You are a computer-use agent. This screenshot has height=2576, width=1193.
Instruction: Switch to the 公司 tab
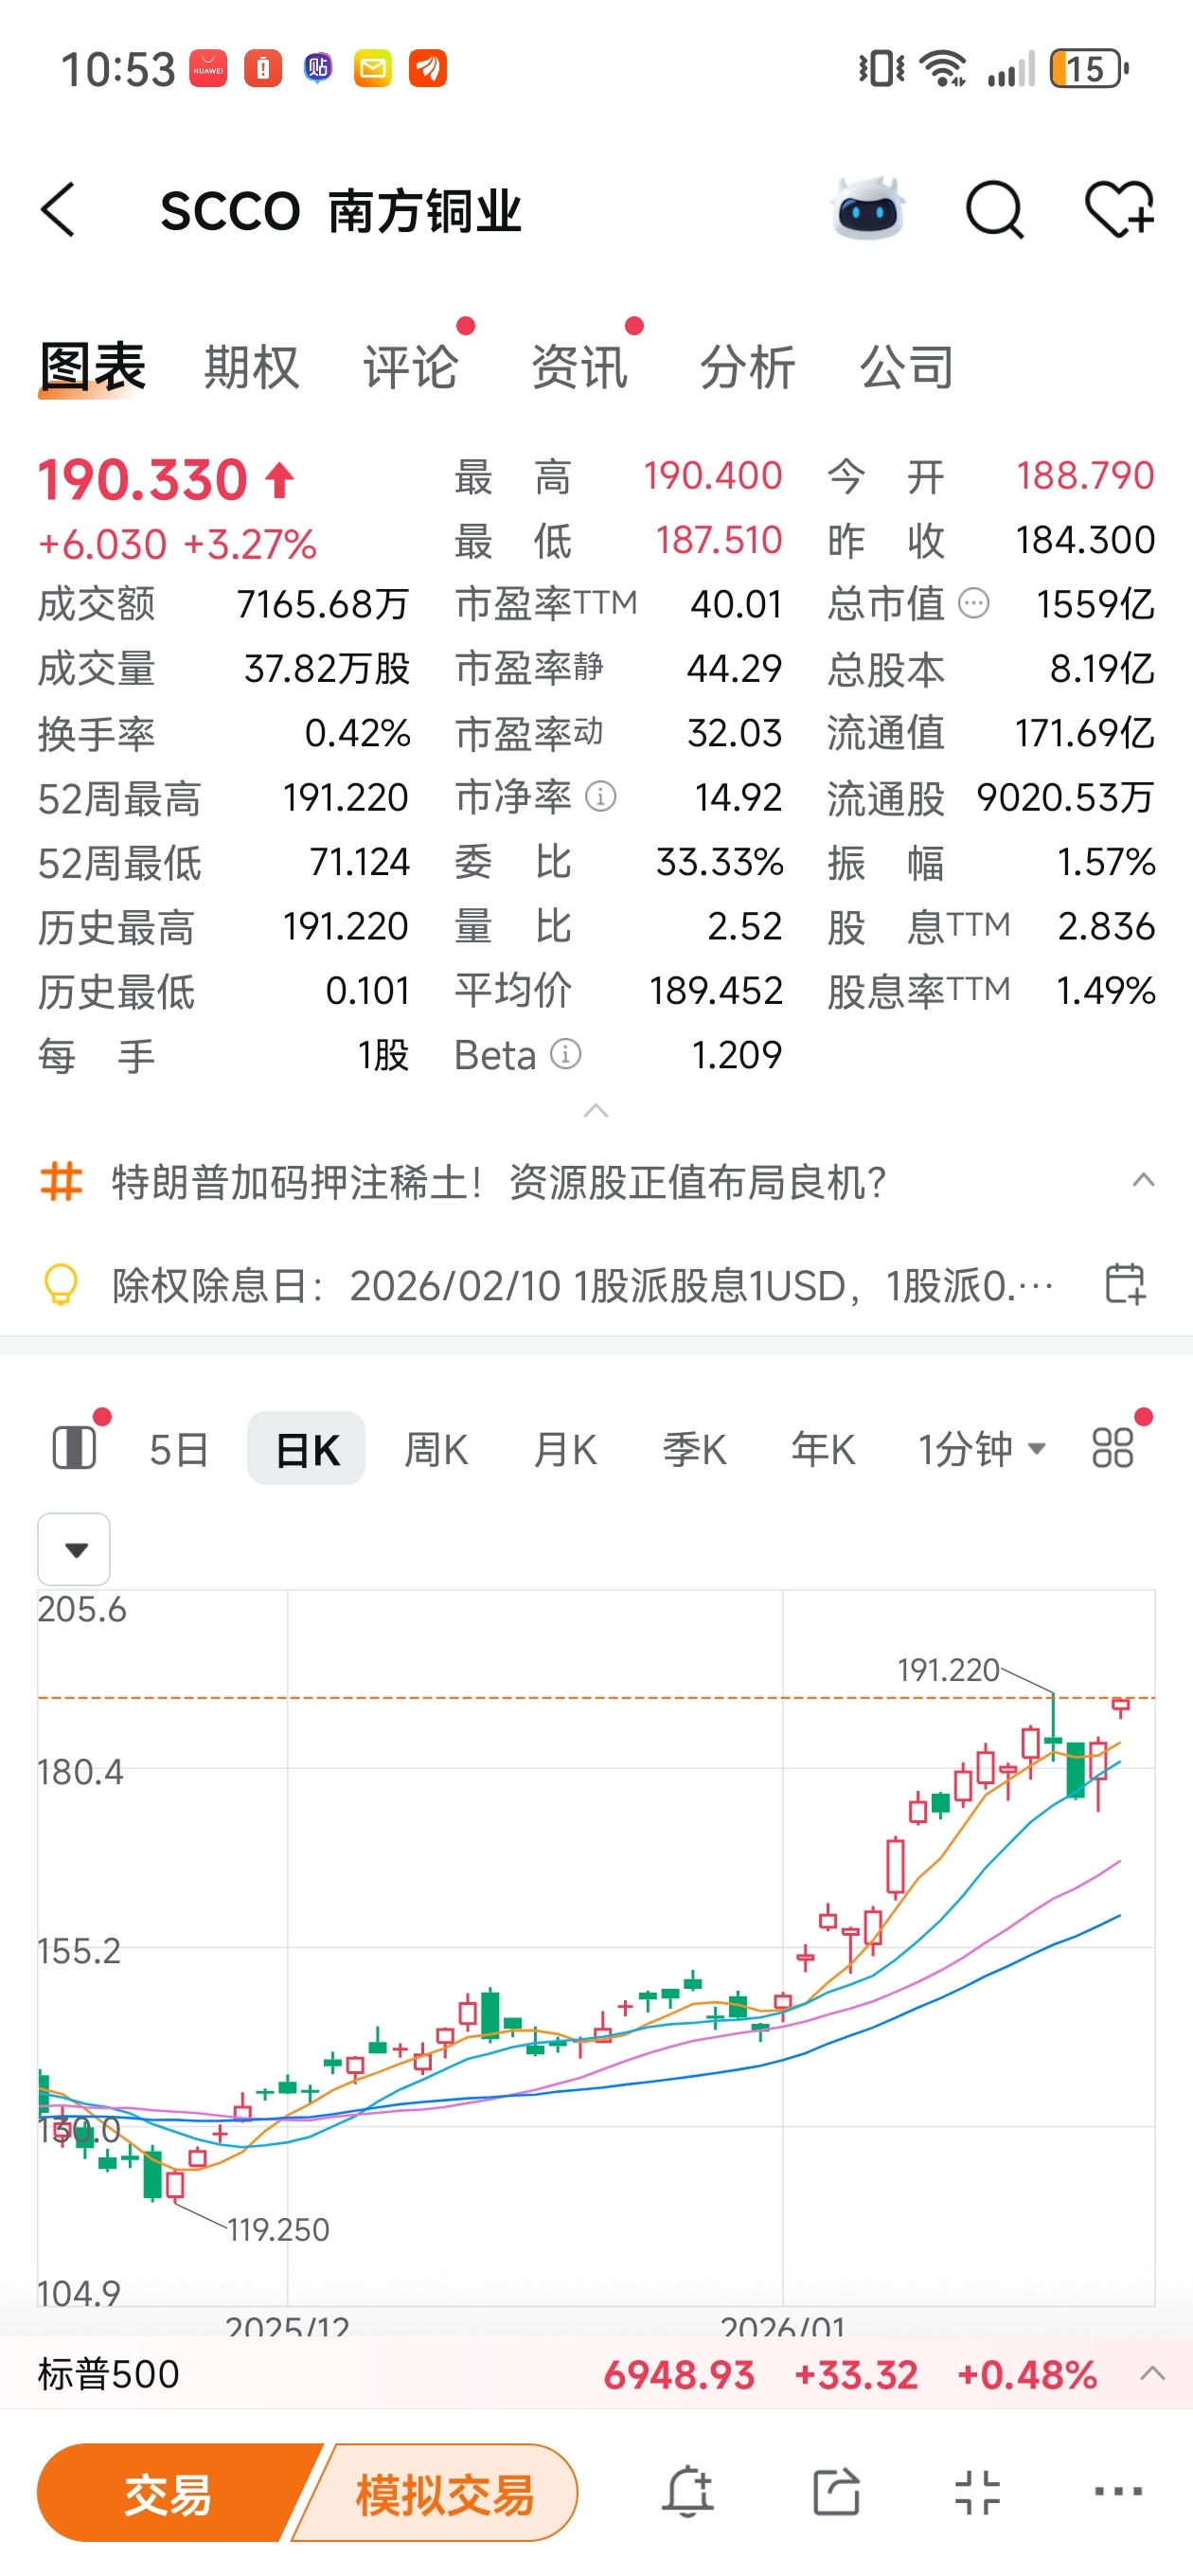[906, 367]
